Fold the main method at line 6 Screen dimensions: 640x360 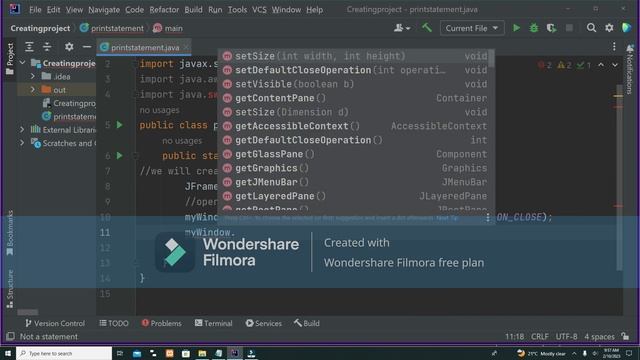(x=135, y=156)
